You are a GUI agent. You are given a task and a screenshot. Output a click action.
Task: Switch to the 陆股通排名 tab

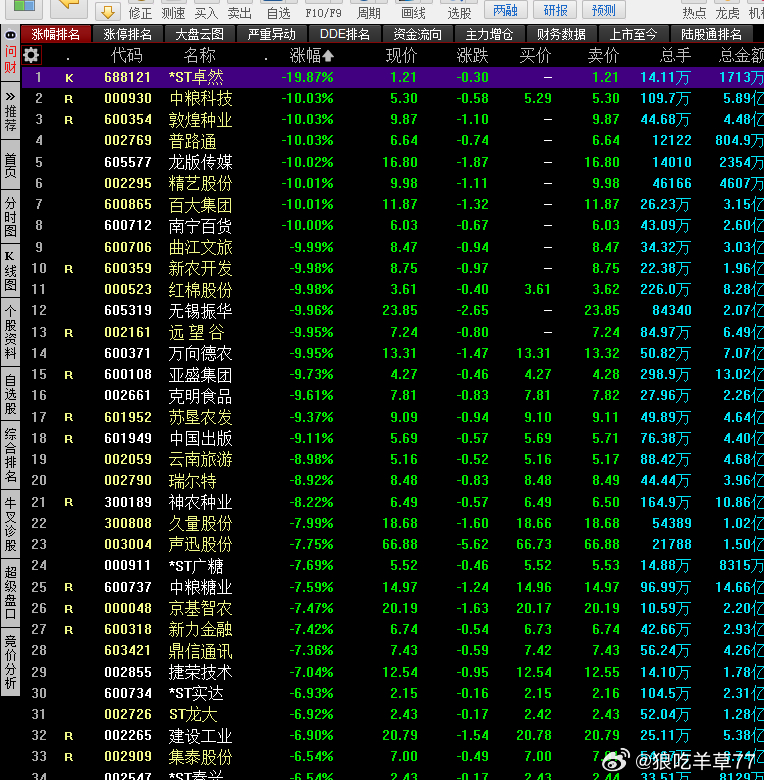tap(711, 34)
